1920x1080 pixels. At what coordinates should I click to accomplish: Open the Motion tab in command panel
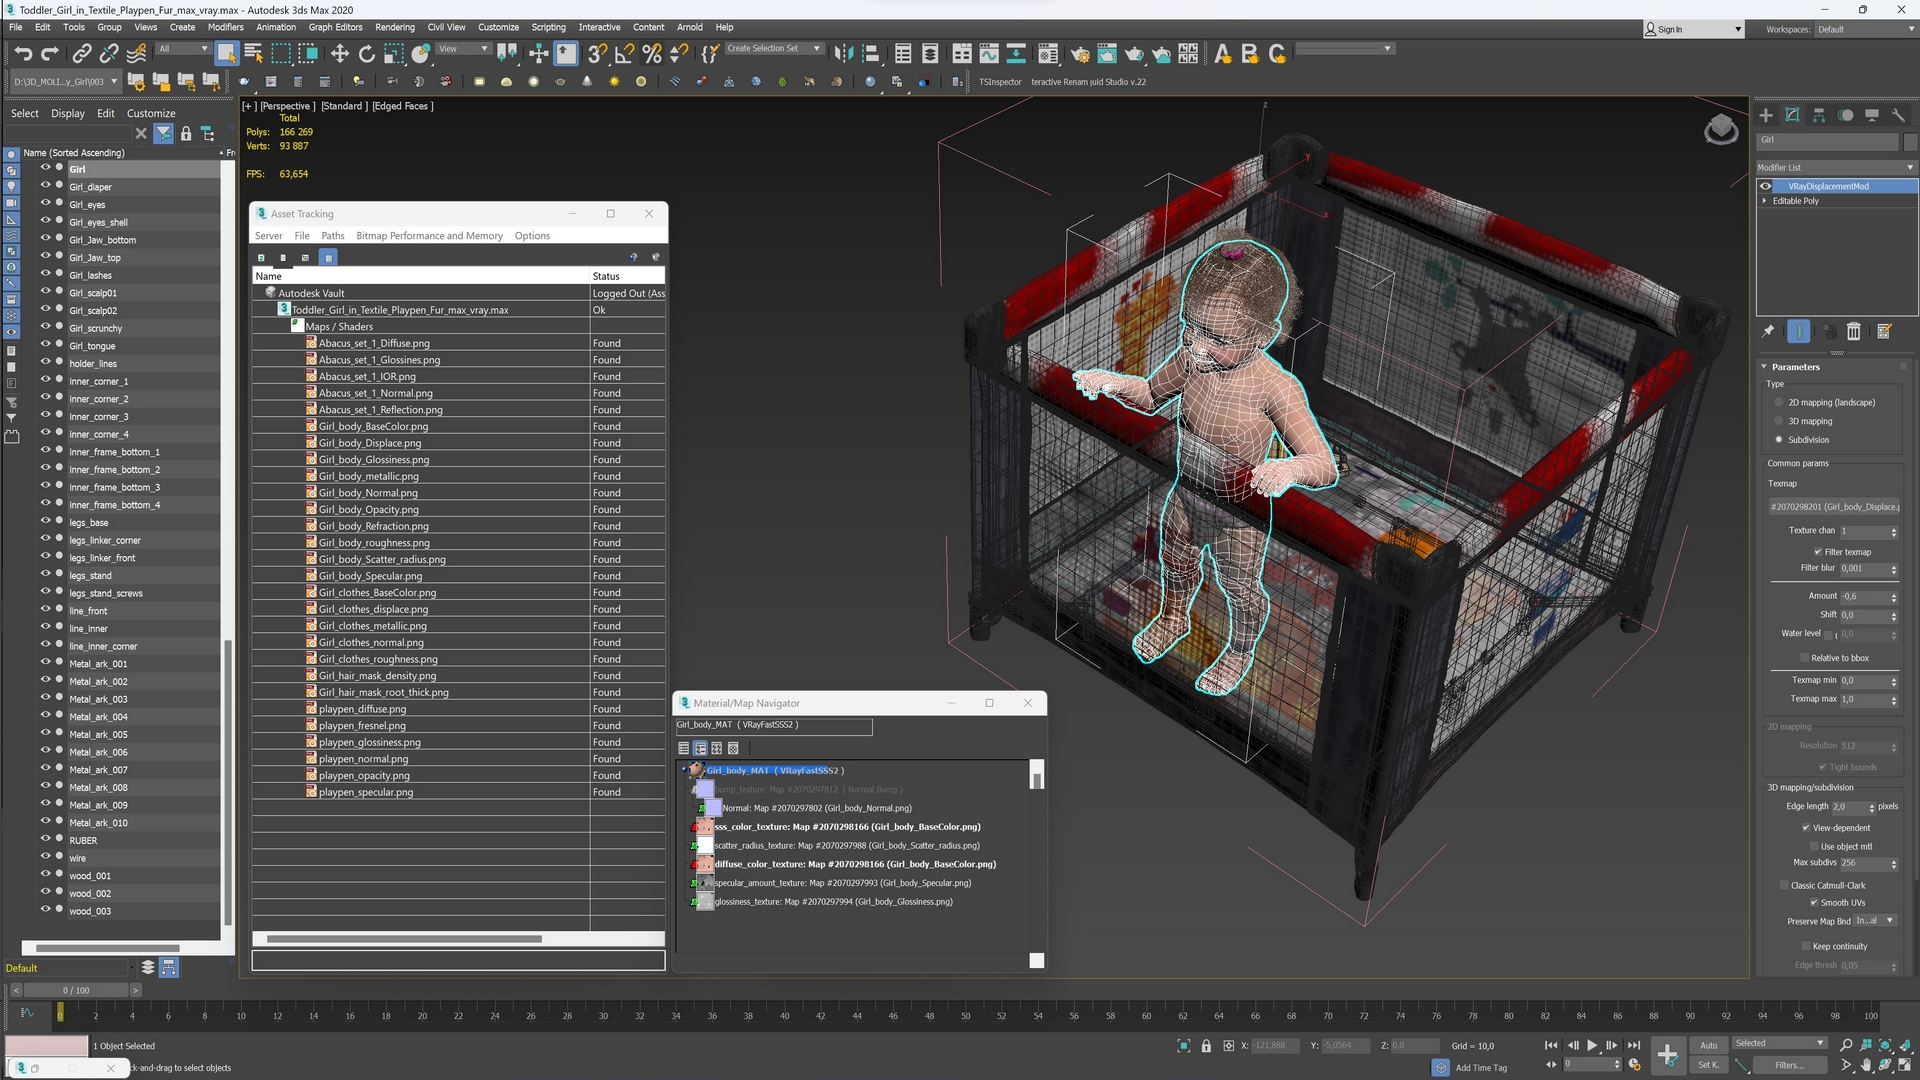(1845, 115)
